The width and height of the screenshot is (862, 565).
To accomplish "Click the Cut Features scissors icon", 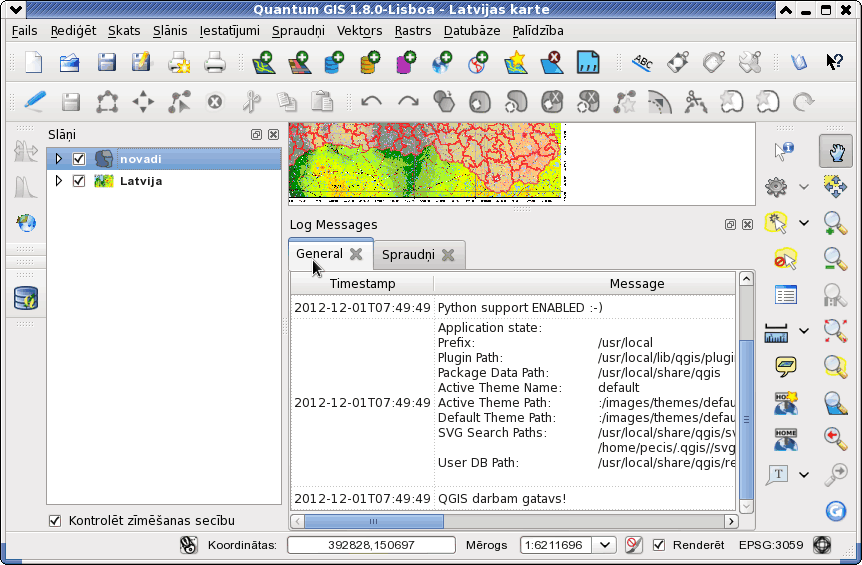I will tap(251, 102).
